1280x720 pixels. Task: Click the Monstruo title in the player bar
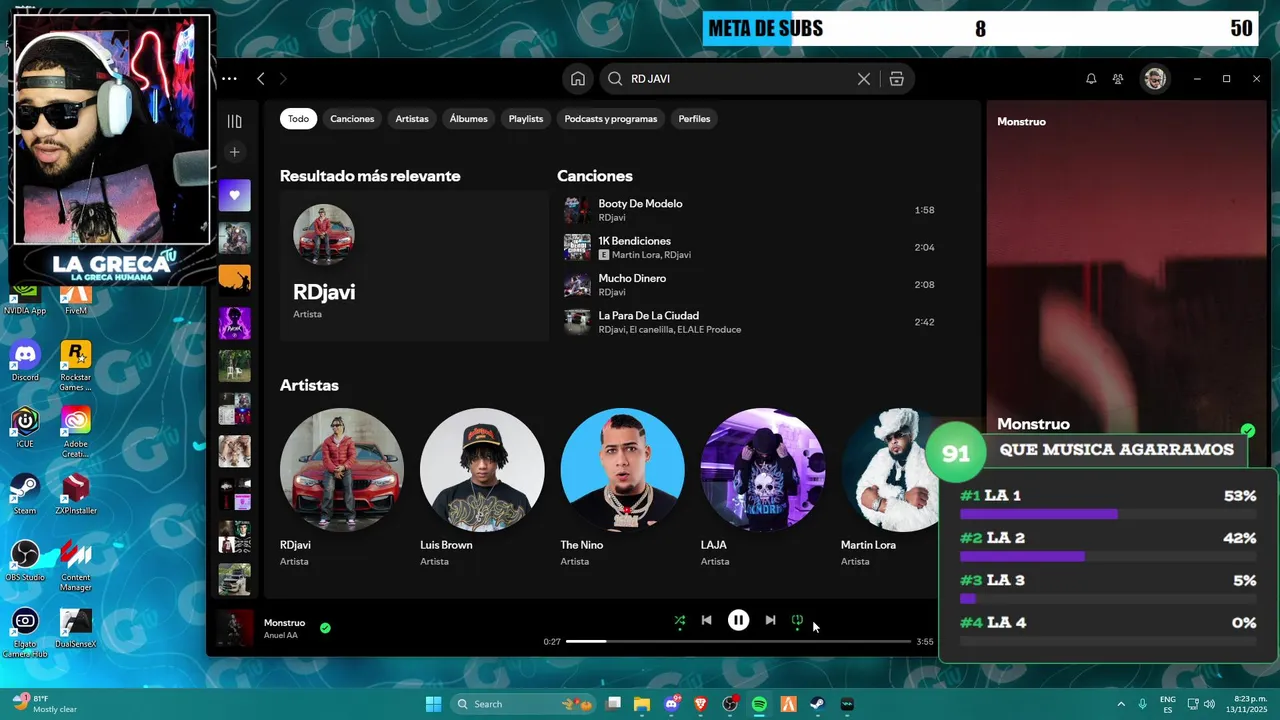[284, 623]
